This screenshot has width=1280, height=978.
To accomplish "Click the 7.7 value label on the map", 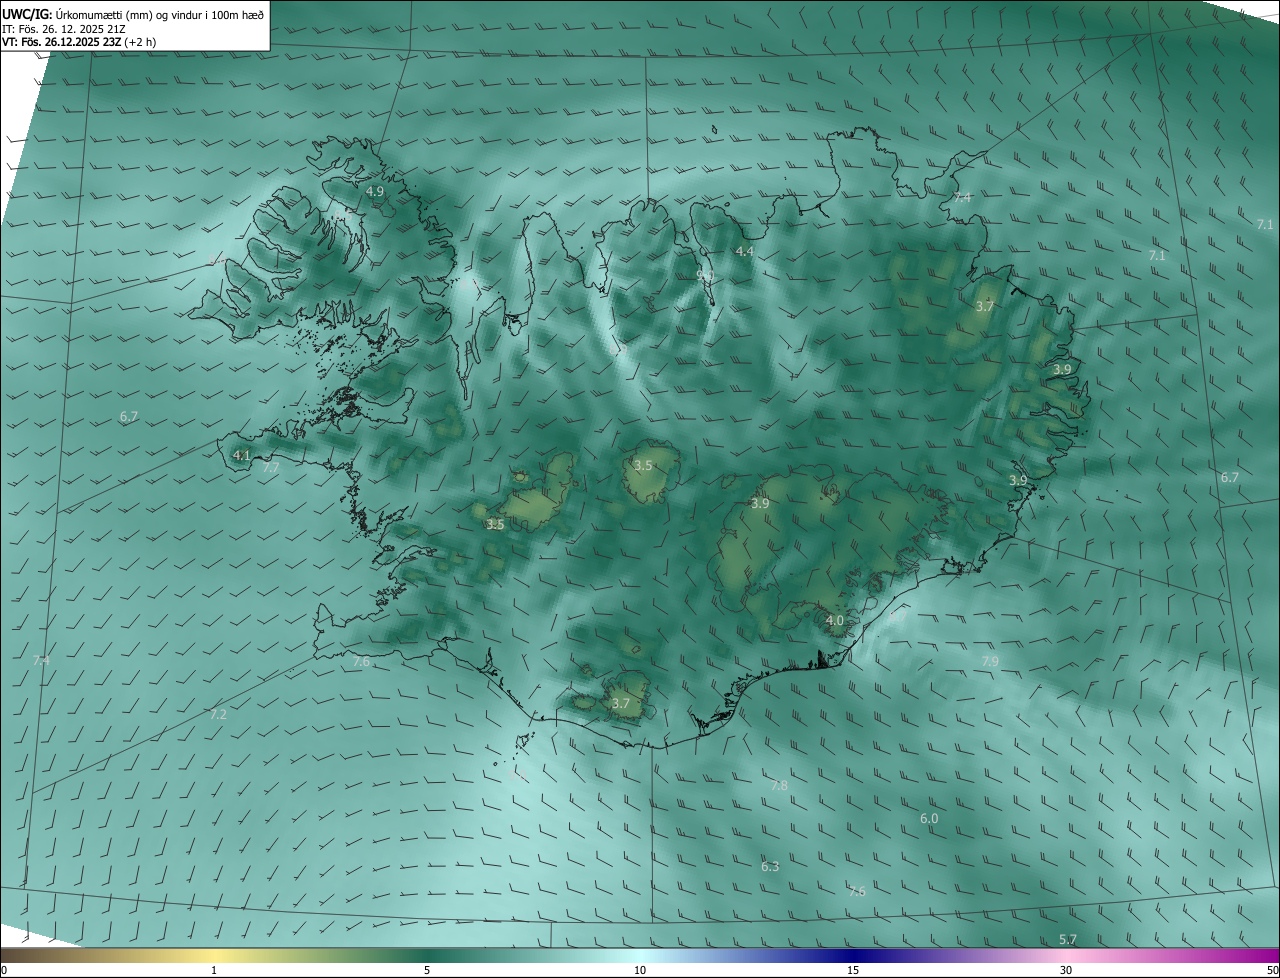I will click(x=271, y=467).
